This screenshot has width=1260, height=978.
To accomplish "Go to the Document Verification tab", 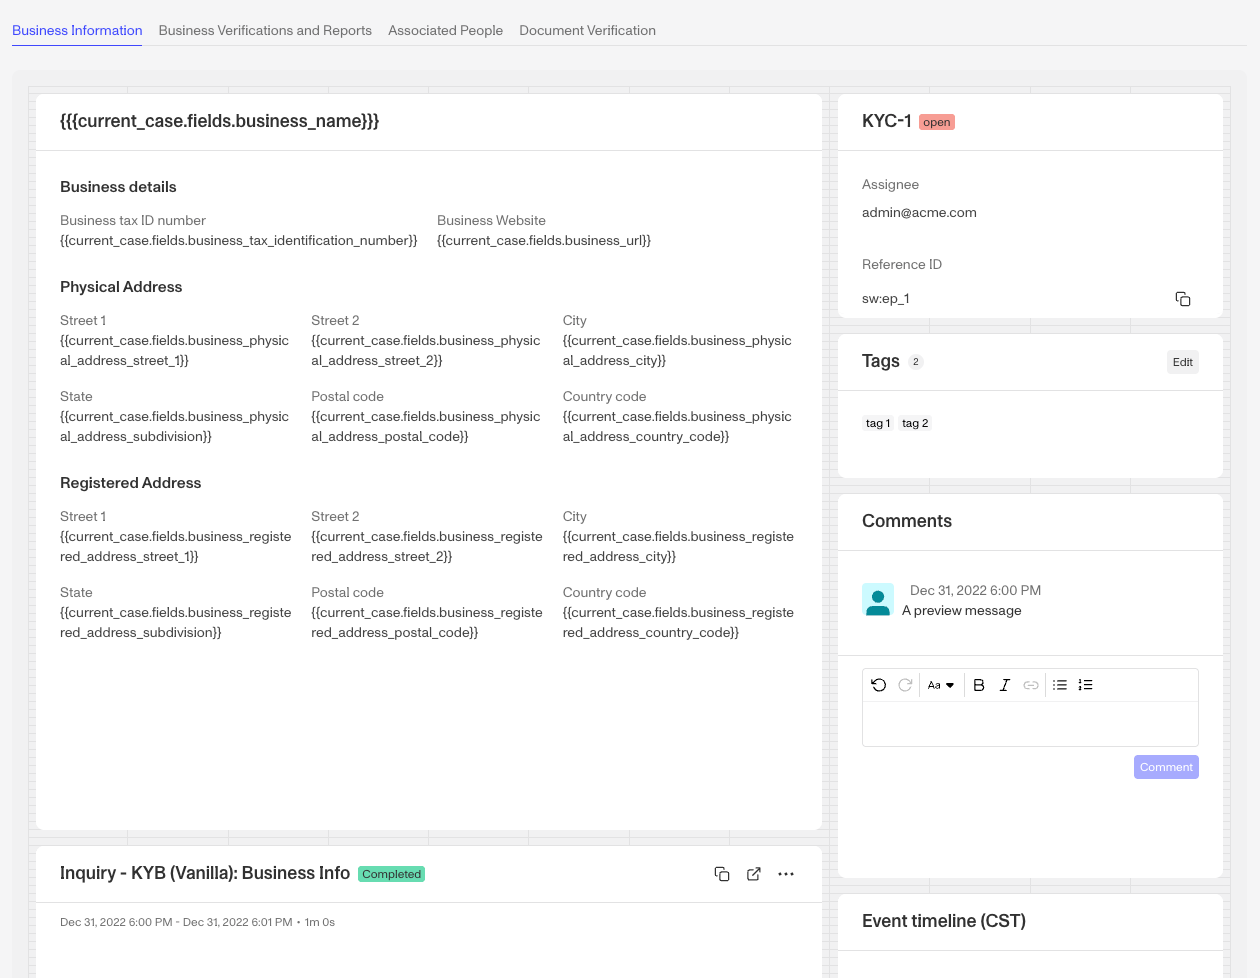I will tap(588, 30).
